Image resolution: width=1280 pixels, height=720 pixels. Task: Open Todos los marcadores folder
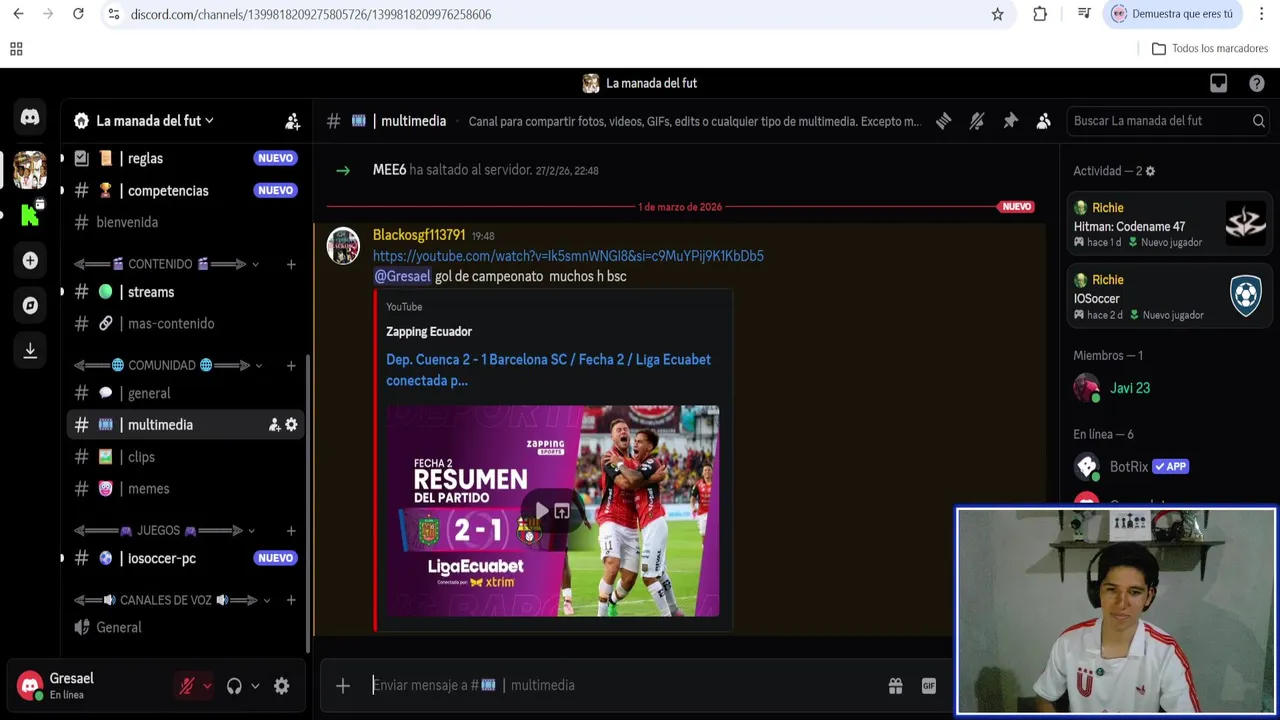coord(1210,49)
